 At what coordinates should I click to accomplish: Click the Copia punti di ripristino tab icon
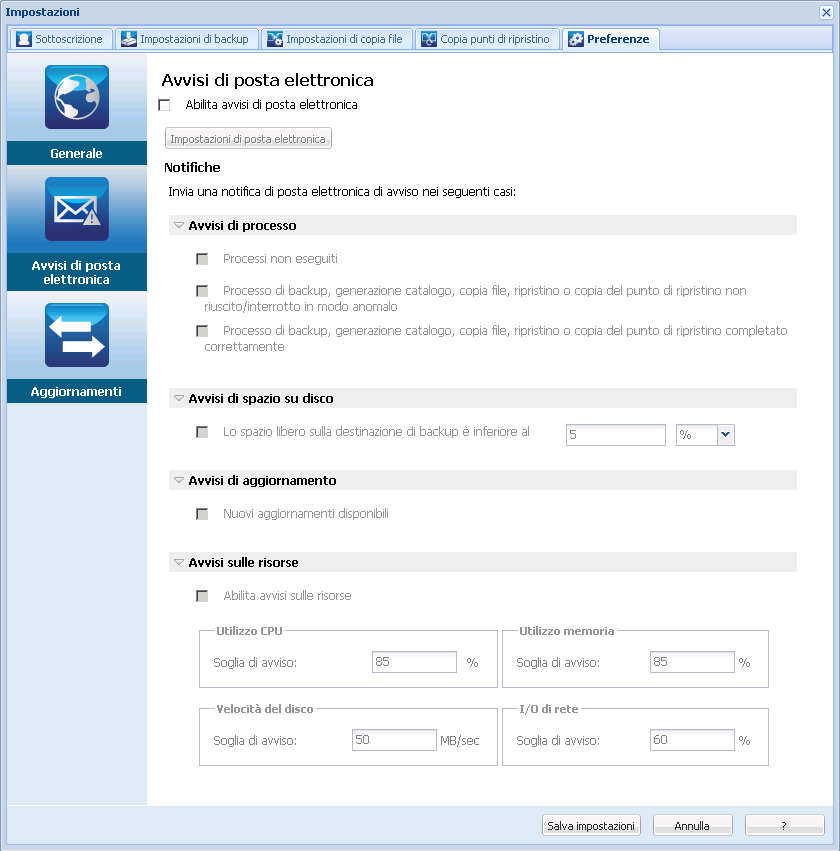pyautogui.click(x=429, y=39)
